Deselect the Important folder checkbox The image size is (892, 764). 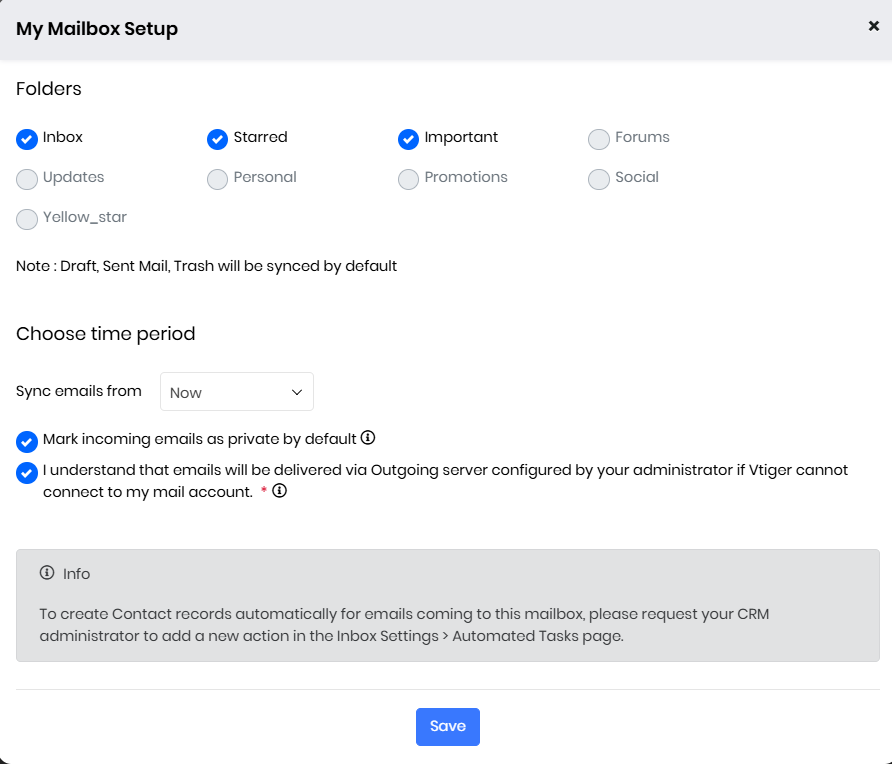[x=408, y=139]
